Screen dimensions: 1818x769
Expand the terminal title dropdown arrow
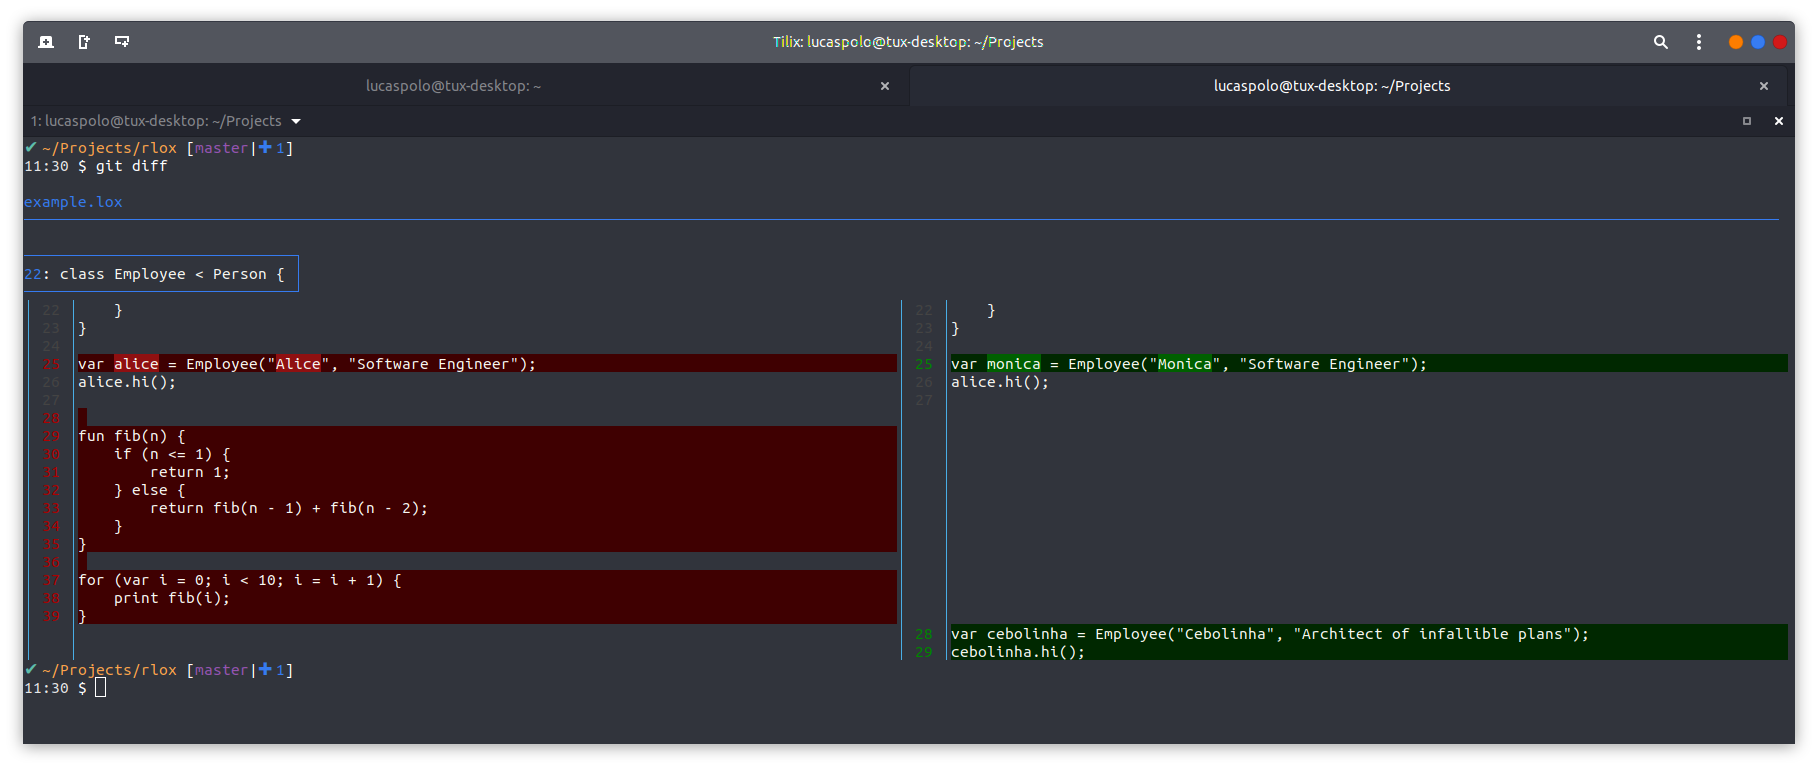[x=296, y=121]
